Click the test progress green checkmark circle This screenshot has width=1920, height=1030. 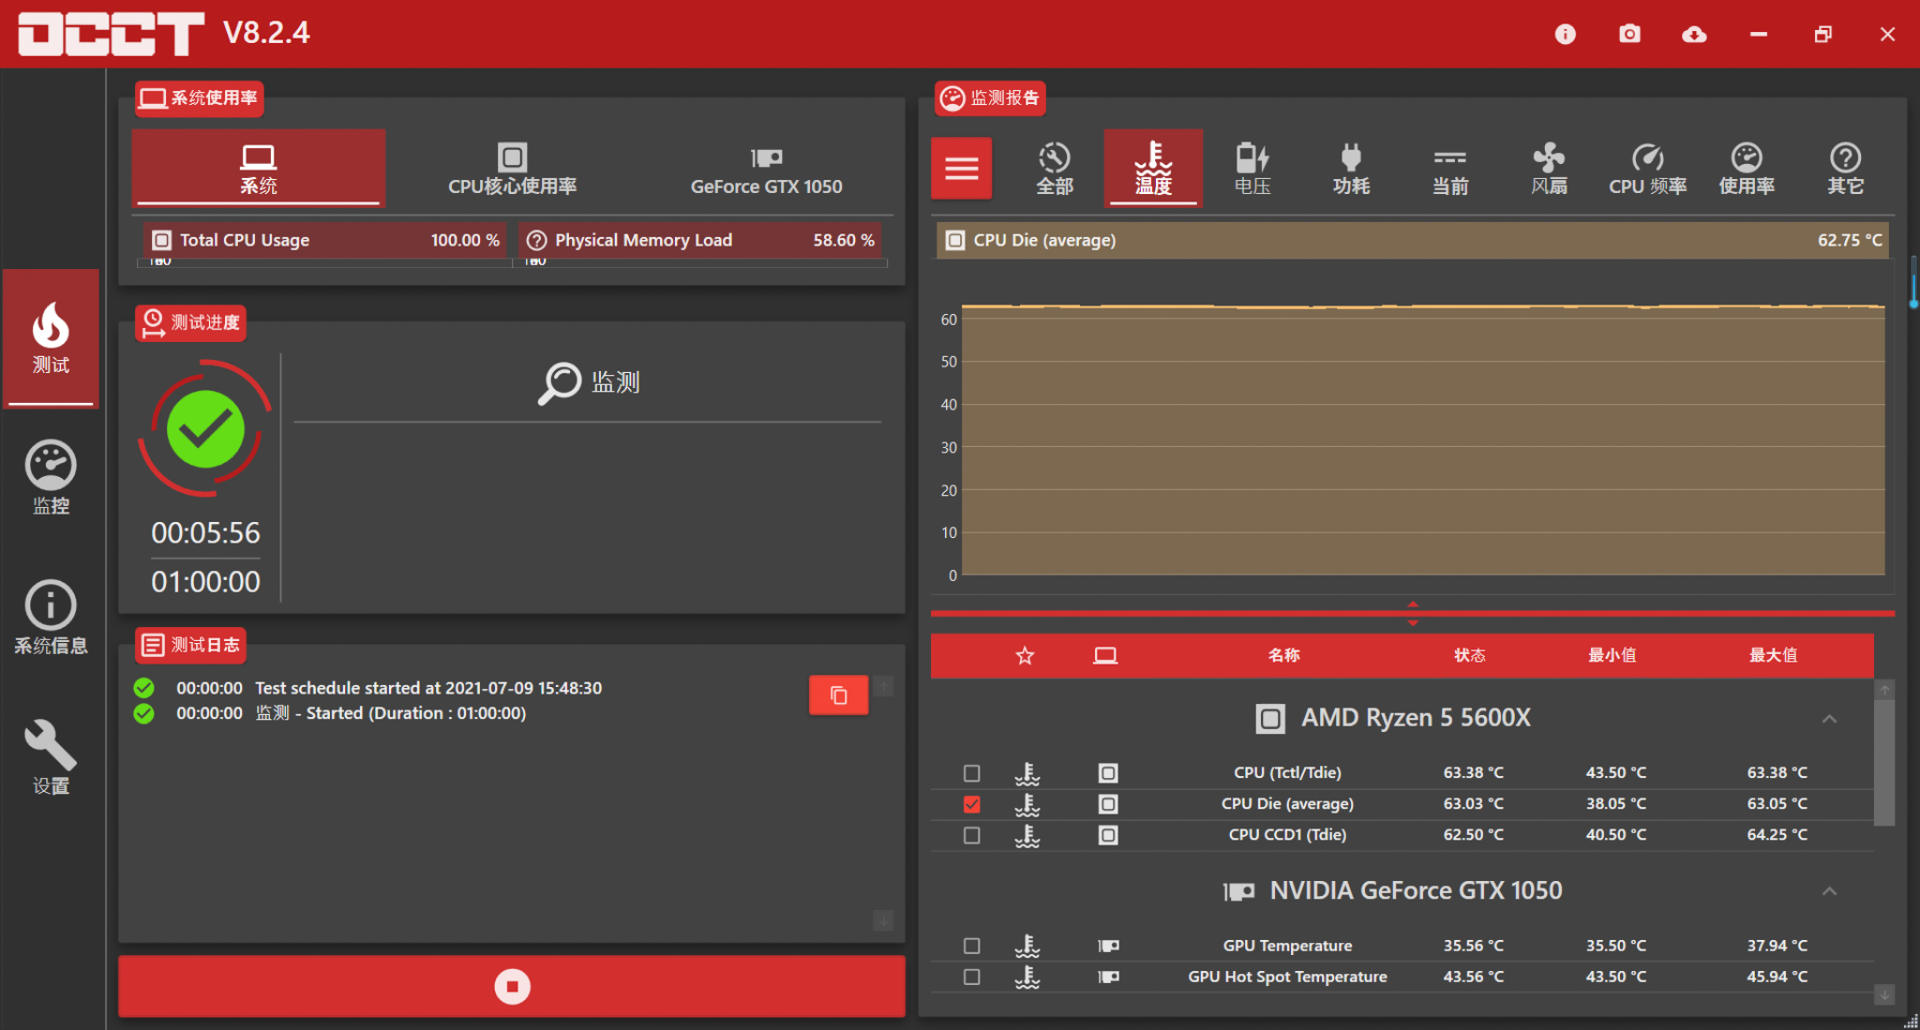(x=205, y=429)
